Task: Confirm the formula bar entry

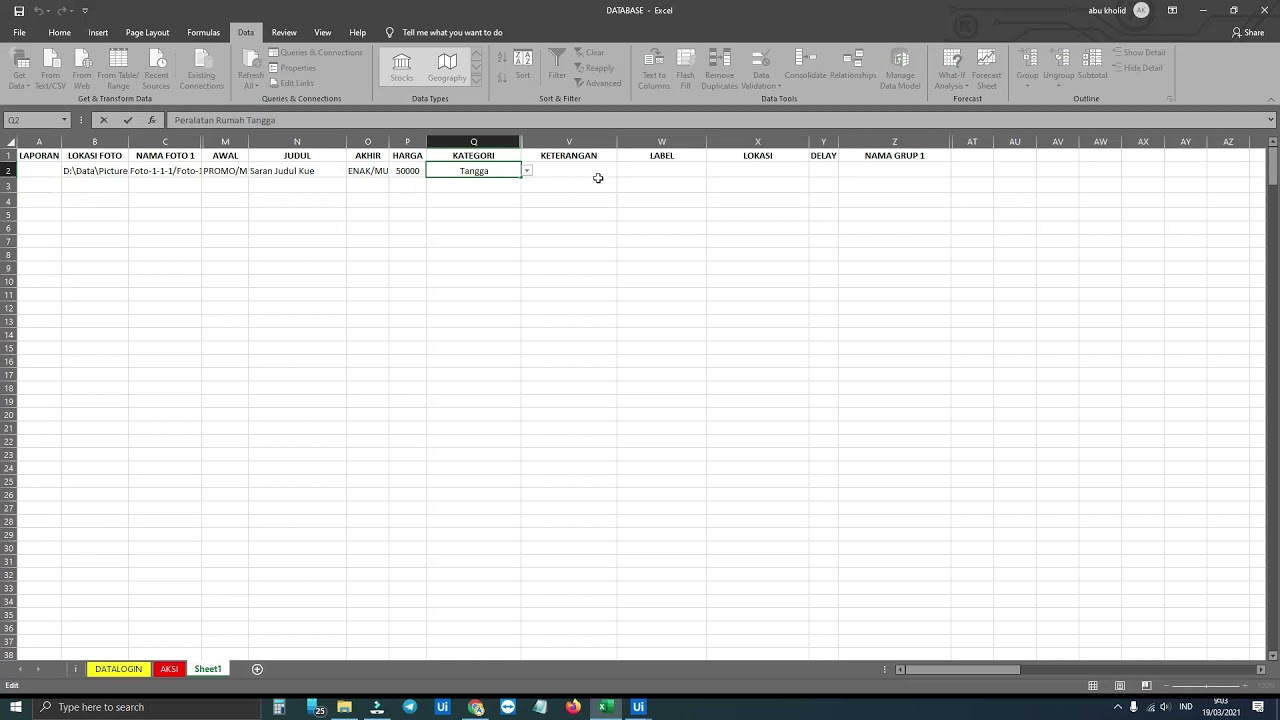Action: tap(128, 120)
